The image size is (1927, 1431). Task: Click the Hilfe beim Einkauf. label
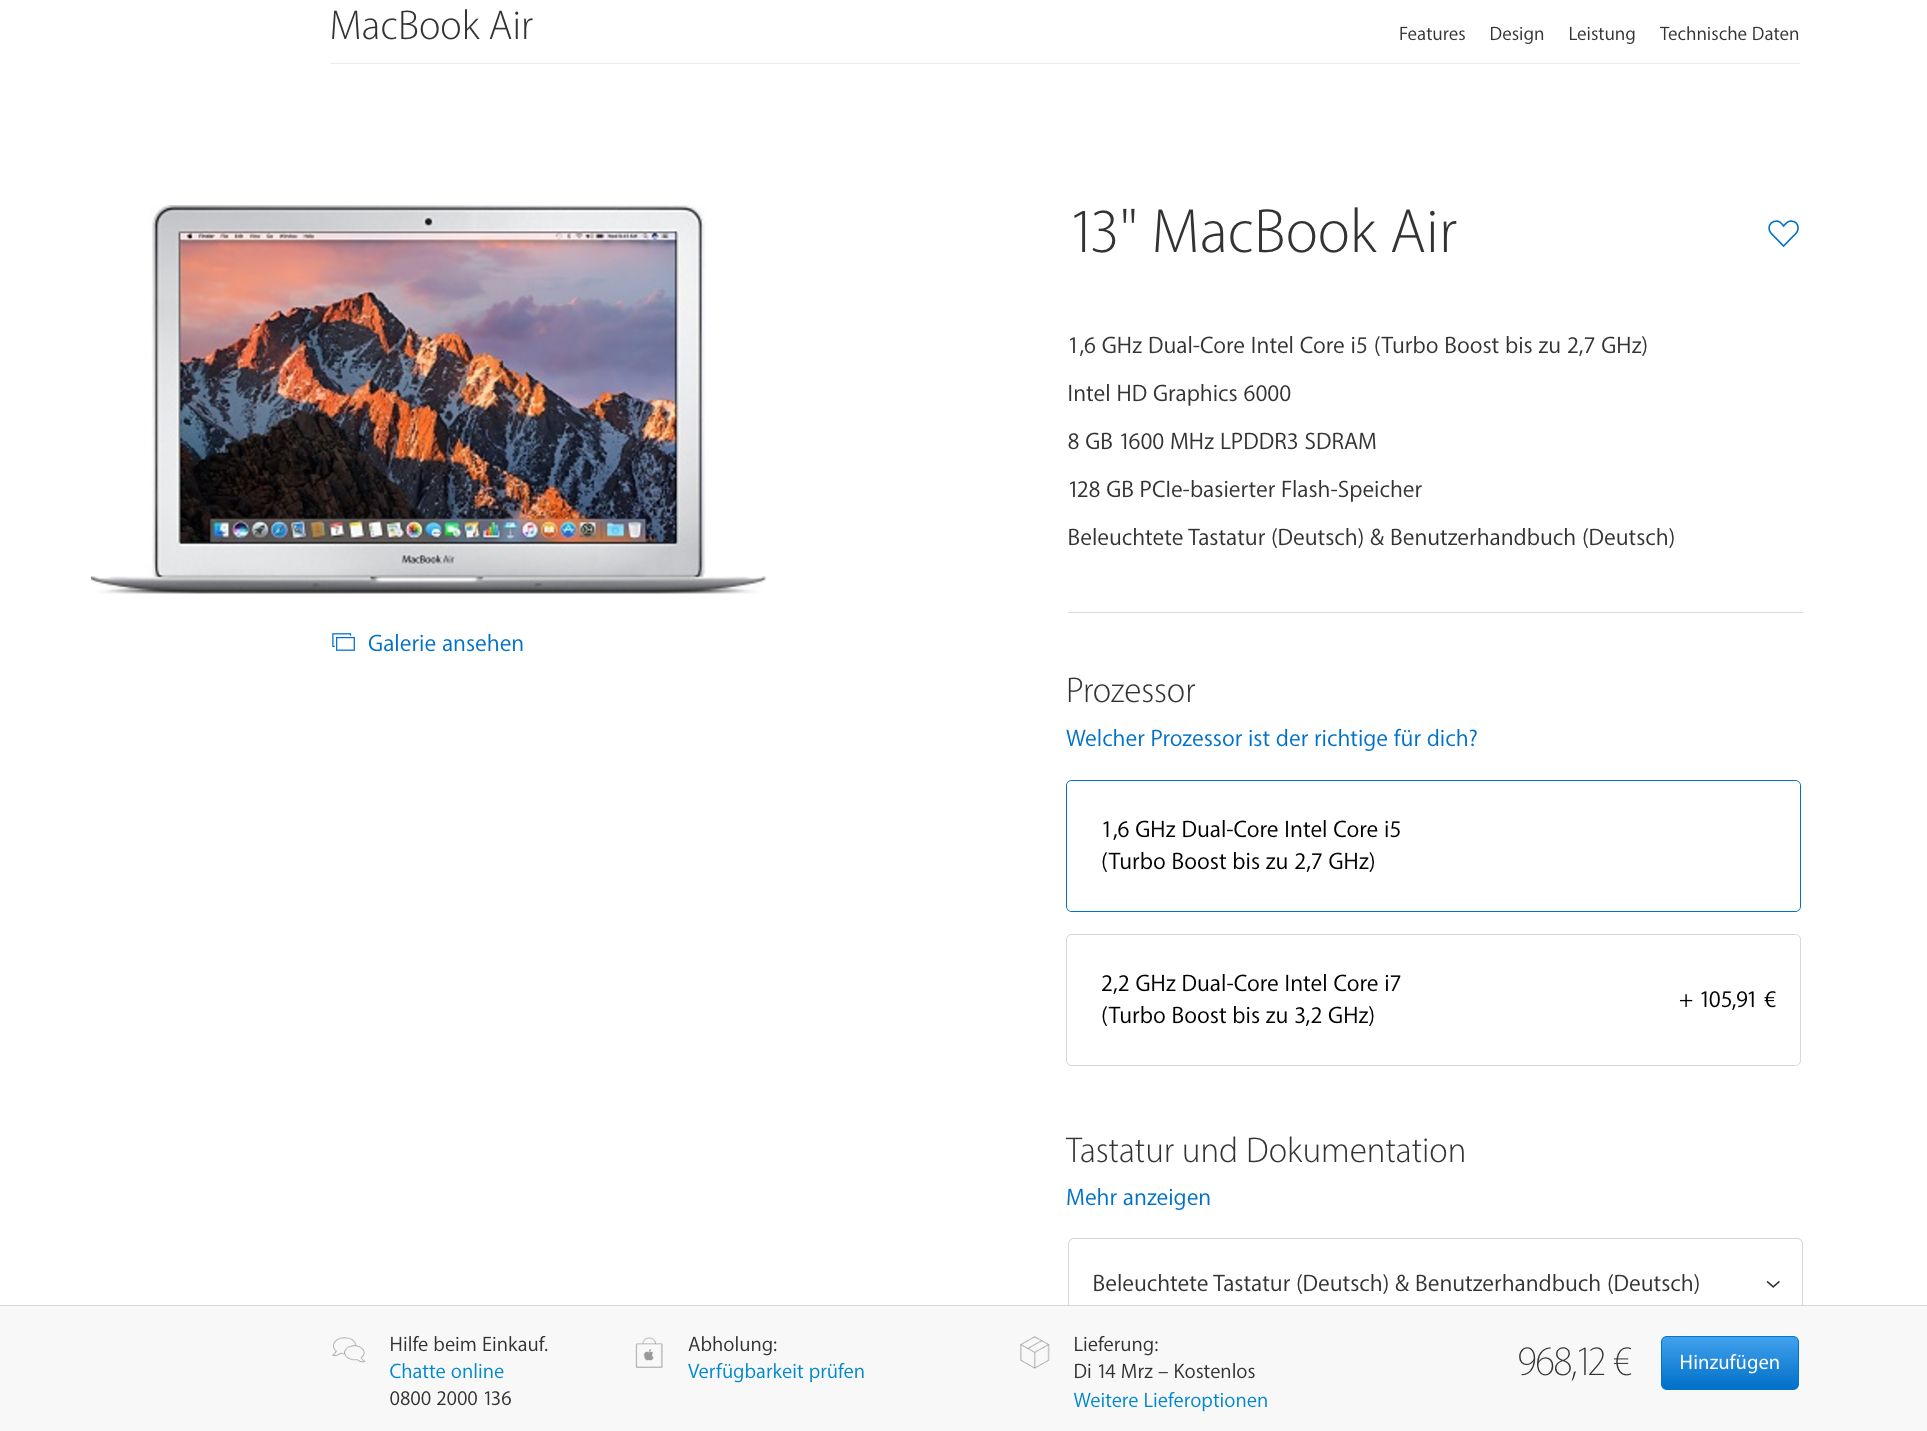(468, 1344)
